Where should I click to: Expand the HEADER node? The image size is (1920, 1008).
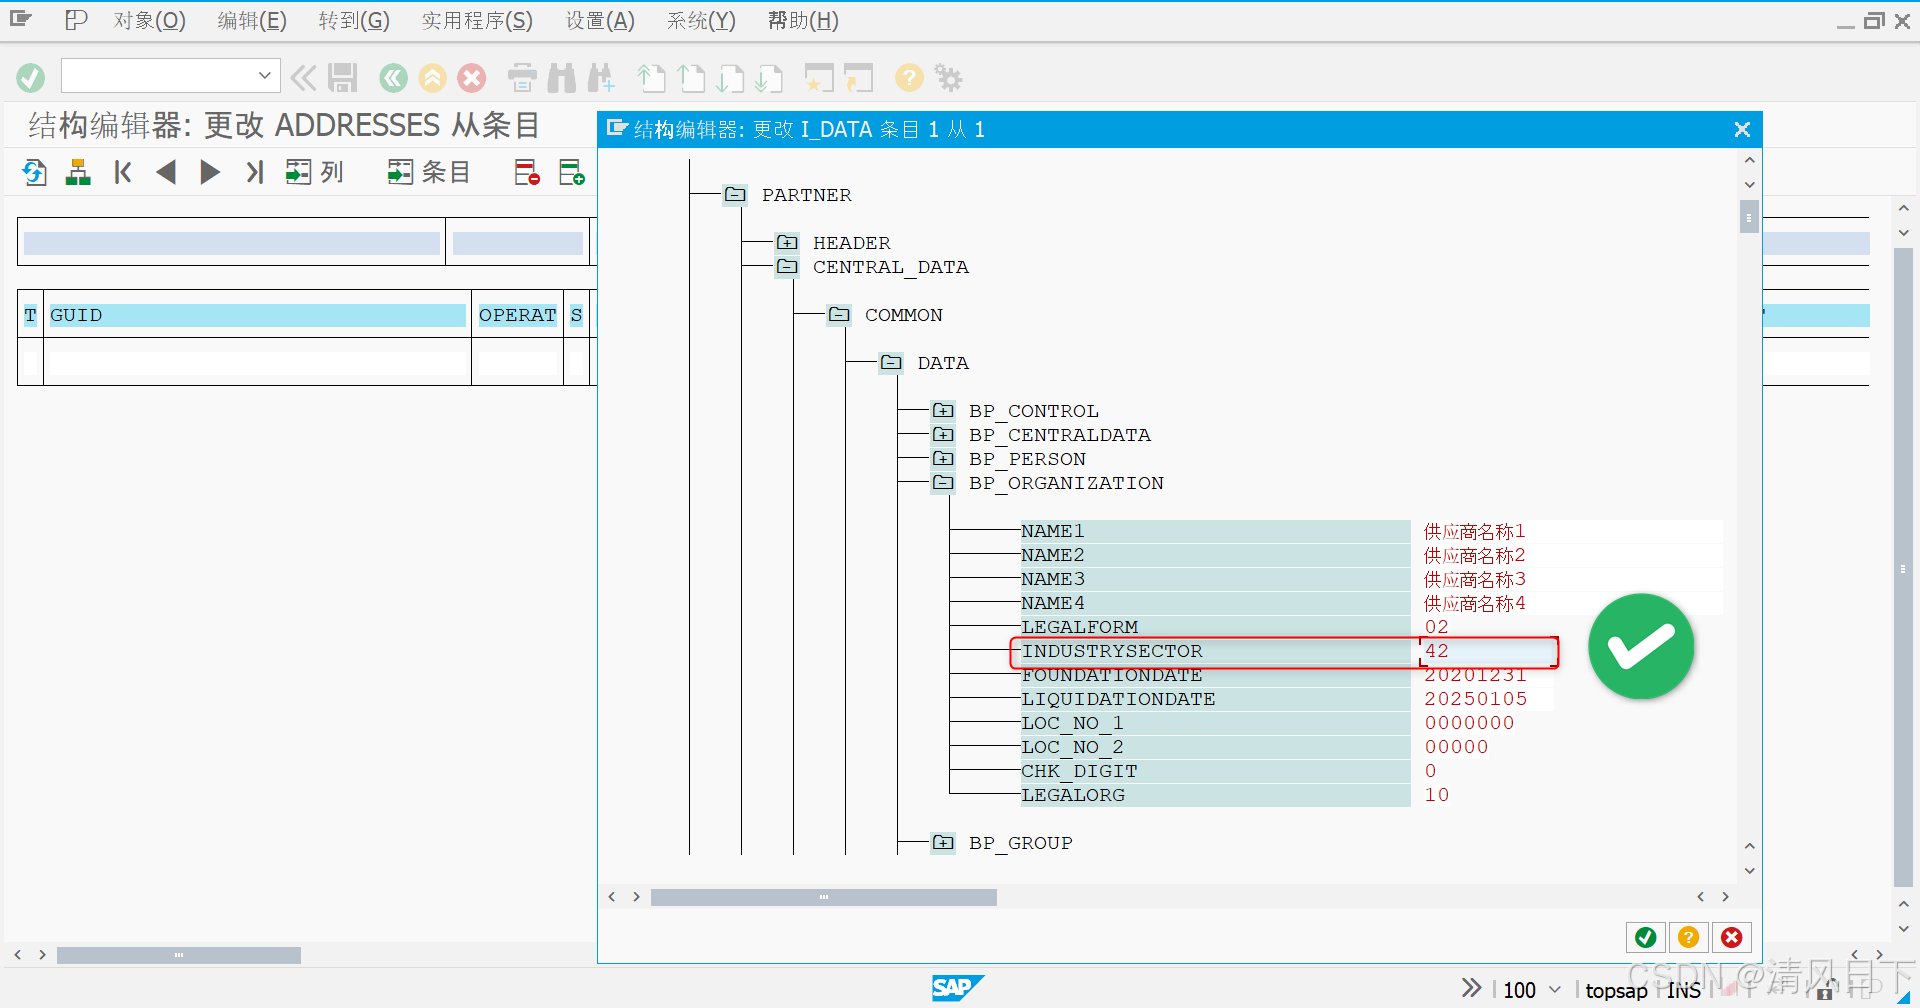click(x=787, y=243)
